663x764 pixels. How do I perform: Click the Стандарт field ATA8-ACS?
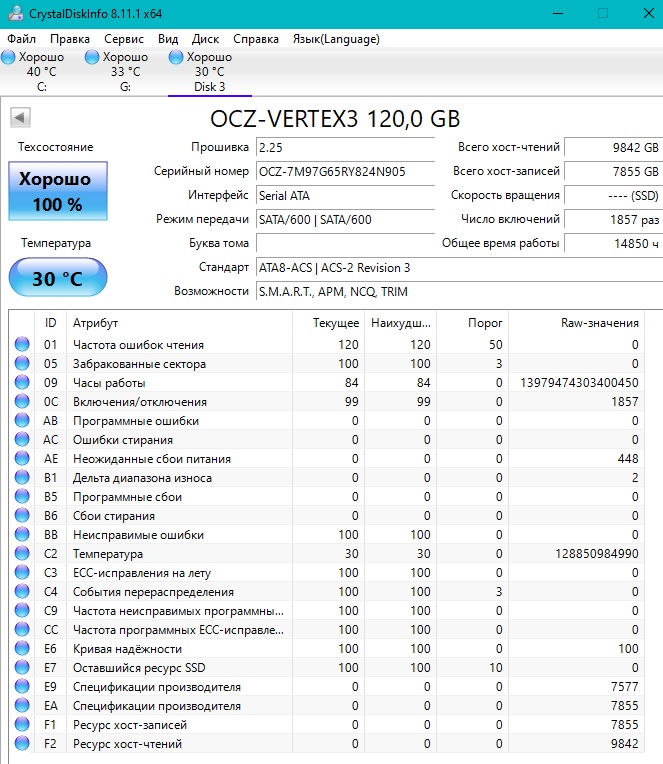[x=459, y=267]
